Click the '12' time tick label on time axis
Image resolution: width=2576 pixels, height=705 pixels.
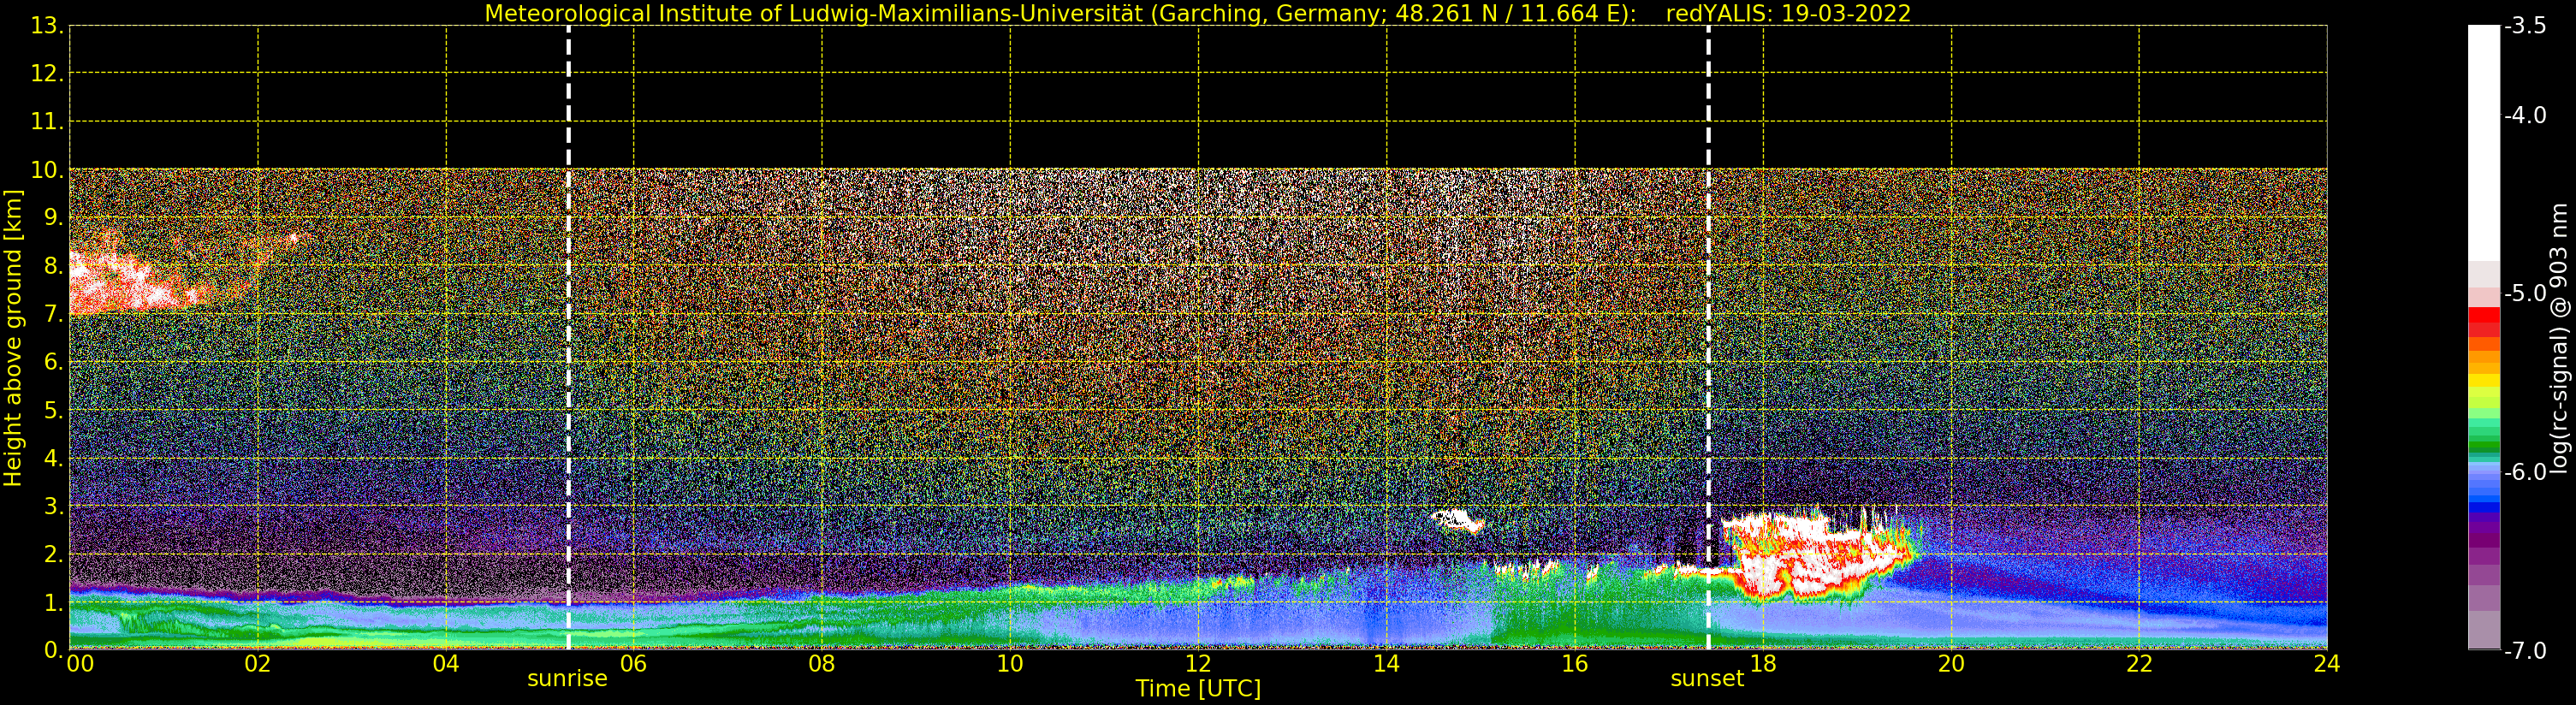[1198, 664]
